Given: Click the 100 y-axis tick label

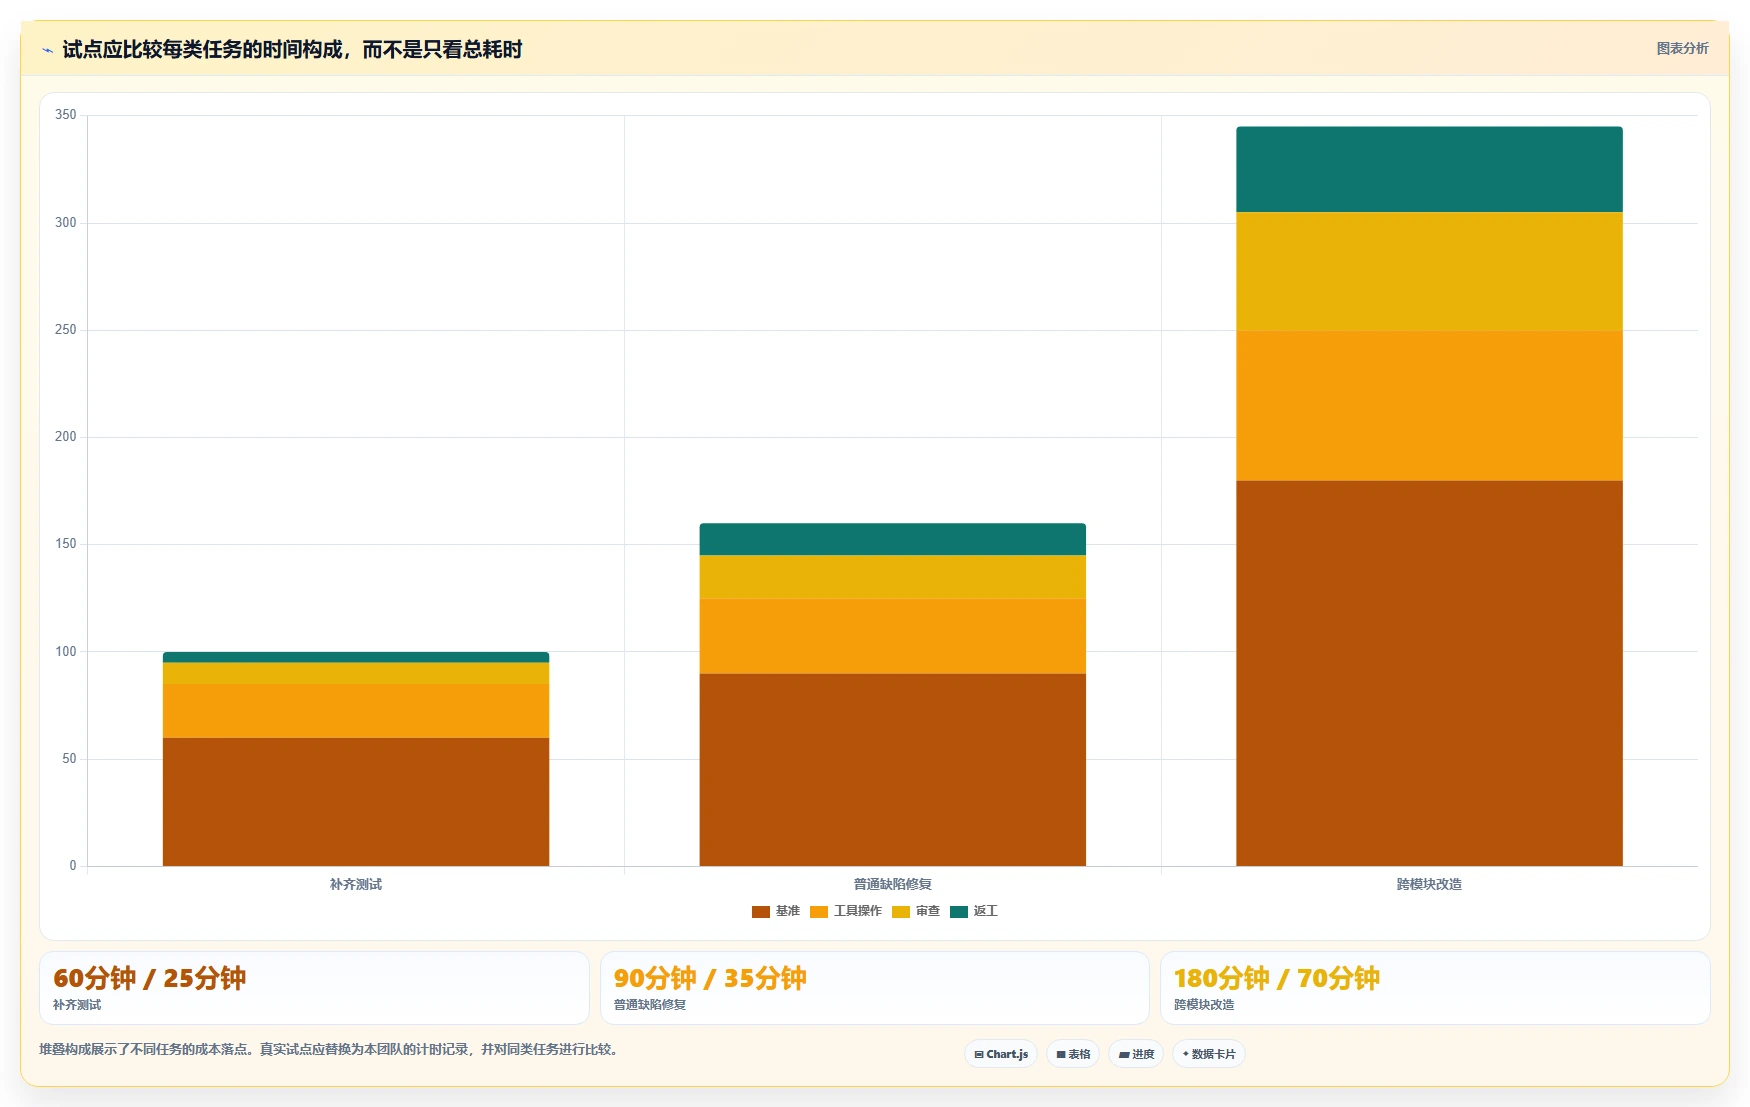Looking at the screenshot, I should (x=66, y=652).
